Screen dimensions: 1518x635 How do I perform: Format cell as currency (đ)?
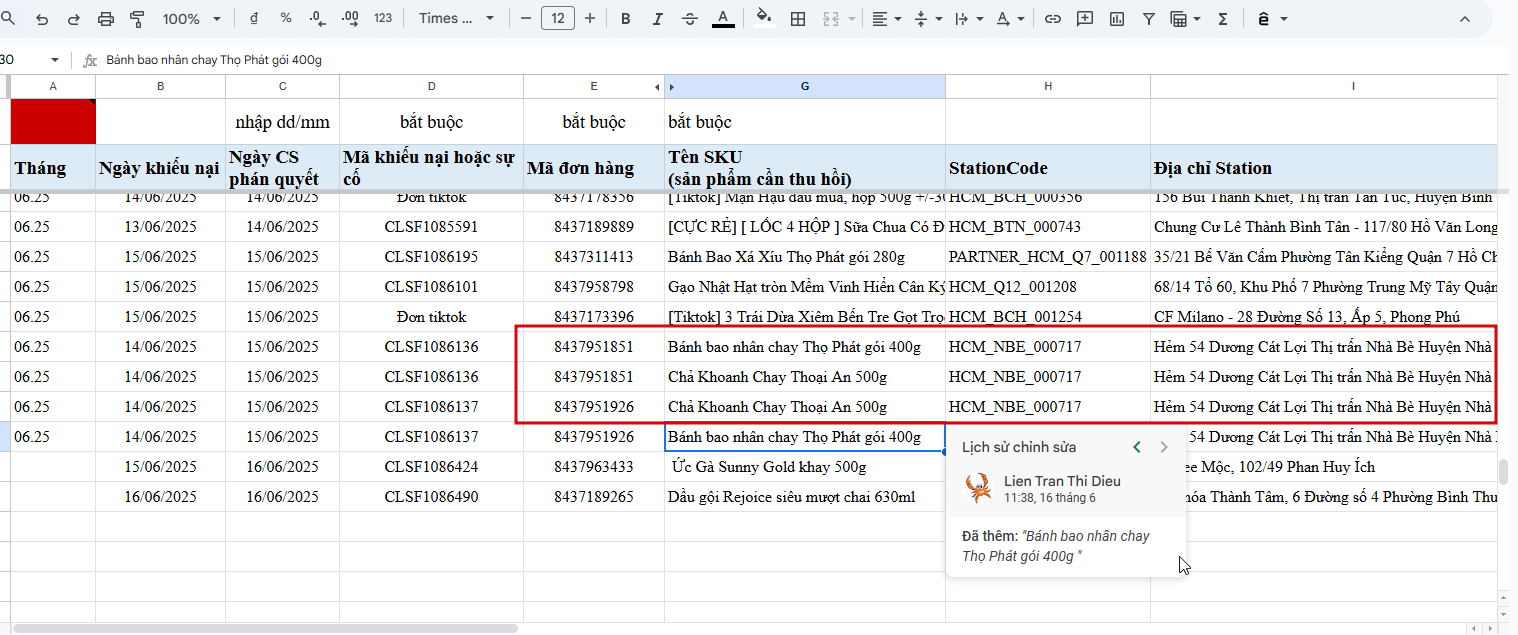pos(254,19)
